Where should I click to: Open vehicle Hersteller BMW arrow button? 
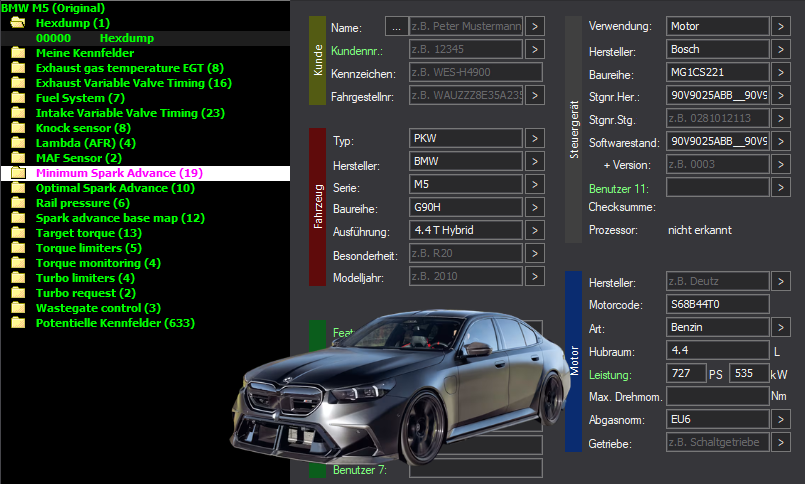(535, 161)
